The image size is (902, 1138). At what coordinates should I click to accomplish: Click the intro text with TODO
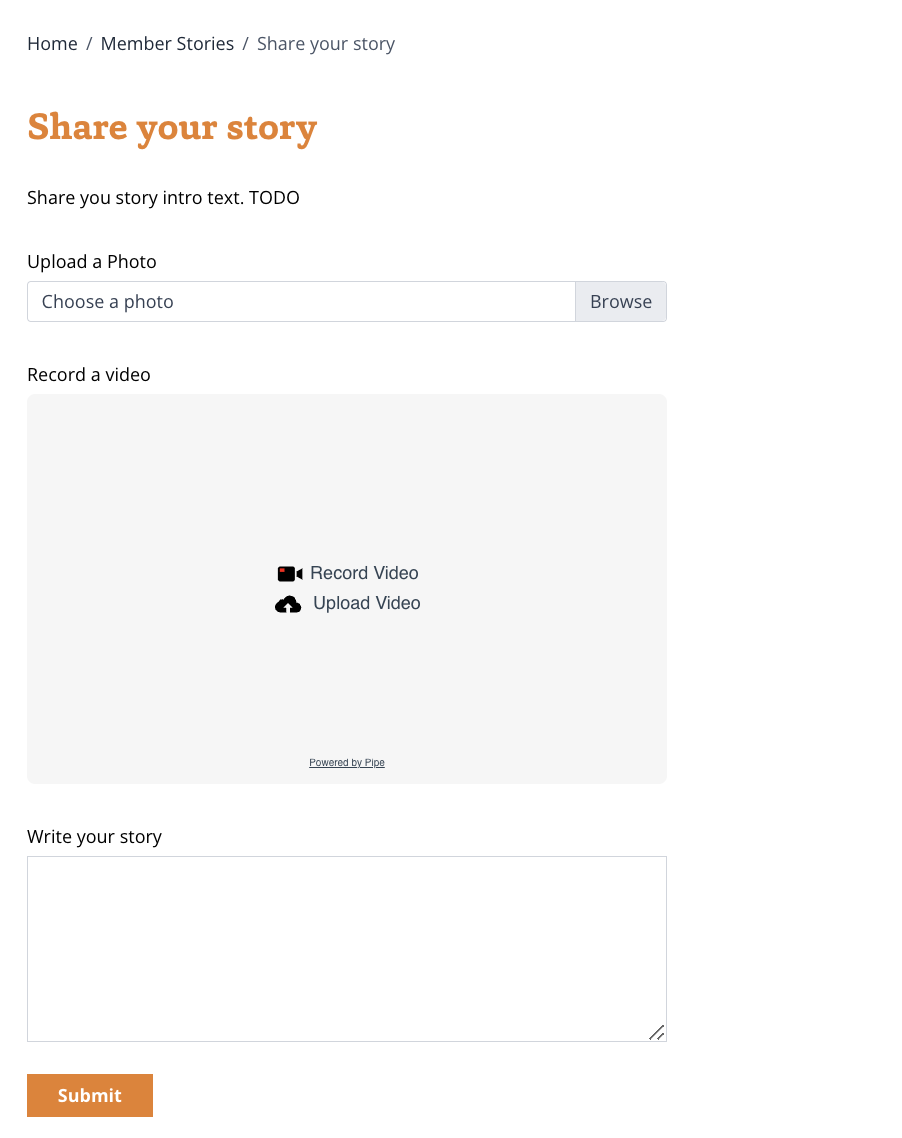click(x=163, y=198)
